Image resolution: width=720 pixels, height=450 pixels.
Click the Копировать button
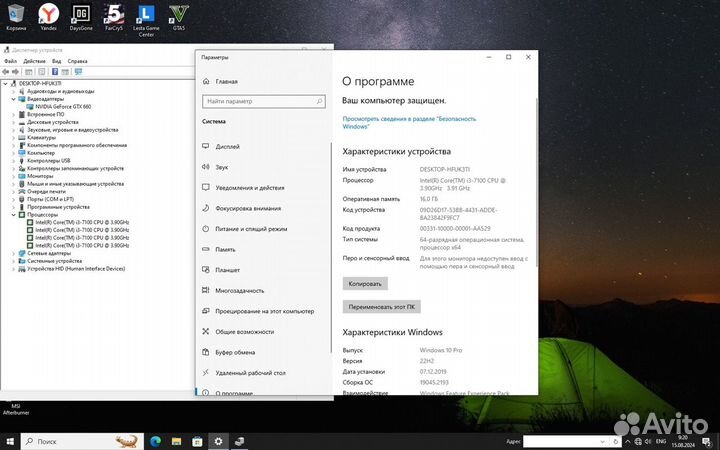365,284
